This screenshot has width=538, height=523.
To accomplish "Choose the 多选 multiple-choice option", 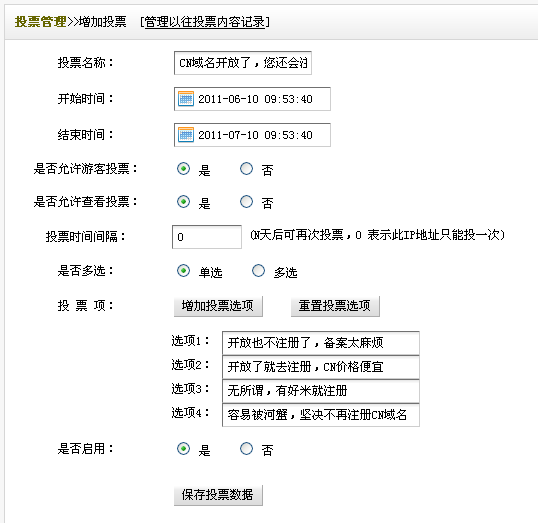I will pyautogui.click(x=258, y=271).
